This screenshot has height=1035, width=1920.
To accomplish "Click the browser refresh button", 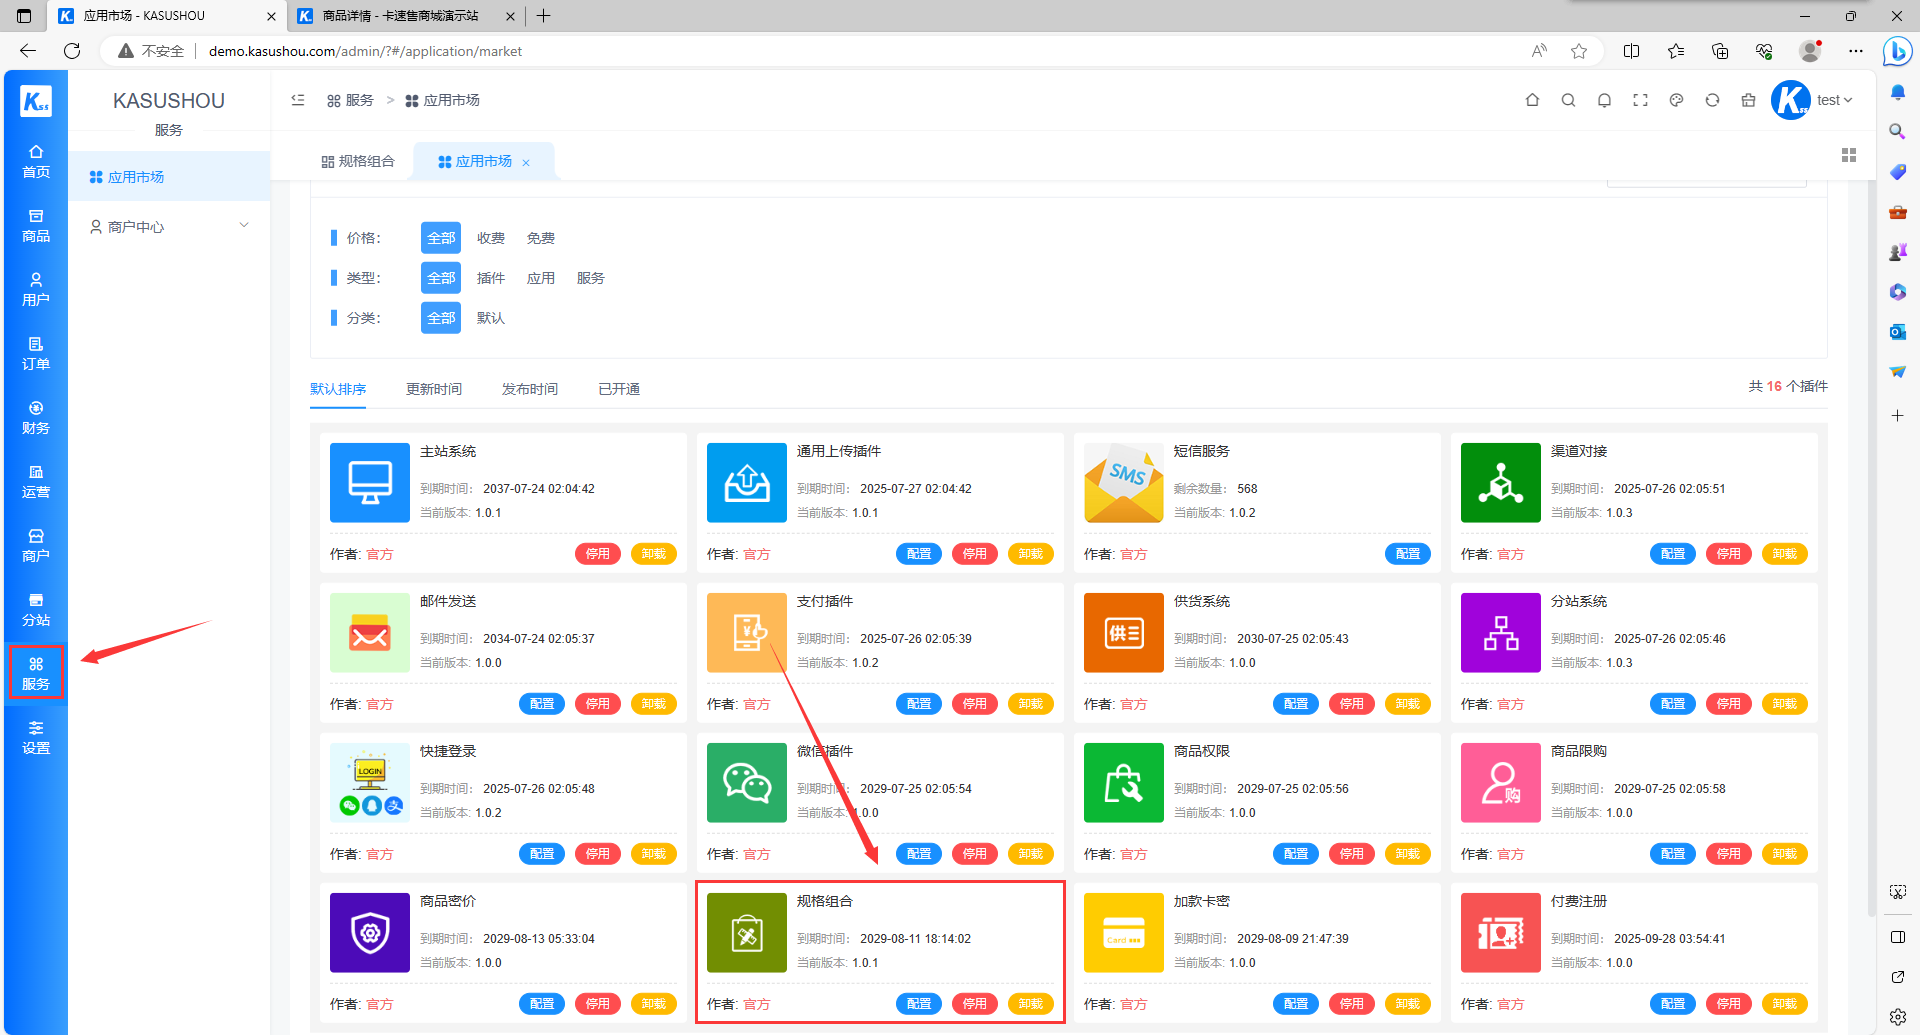I will point(72,51).
